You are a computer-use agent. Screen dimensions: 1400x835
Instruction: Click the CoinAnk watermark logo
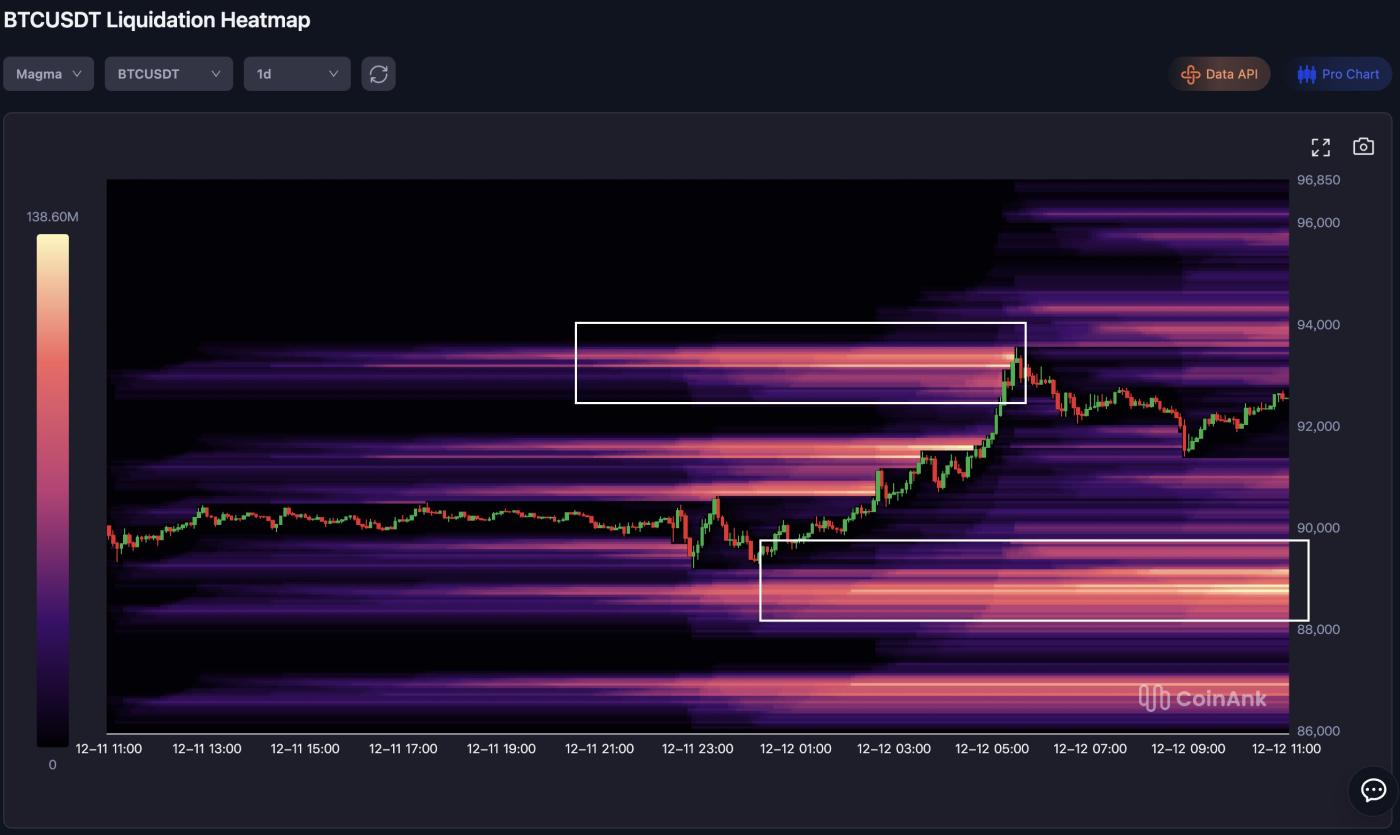(x=1203, y=698)
